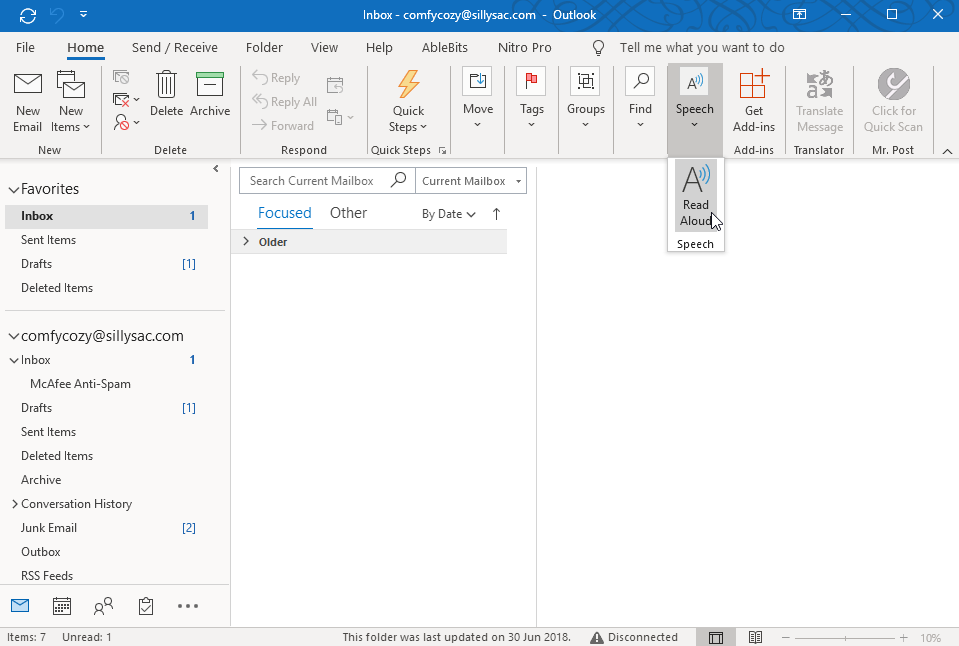Expand the Older message group

point(246,242)
